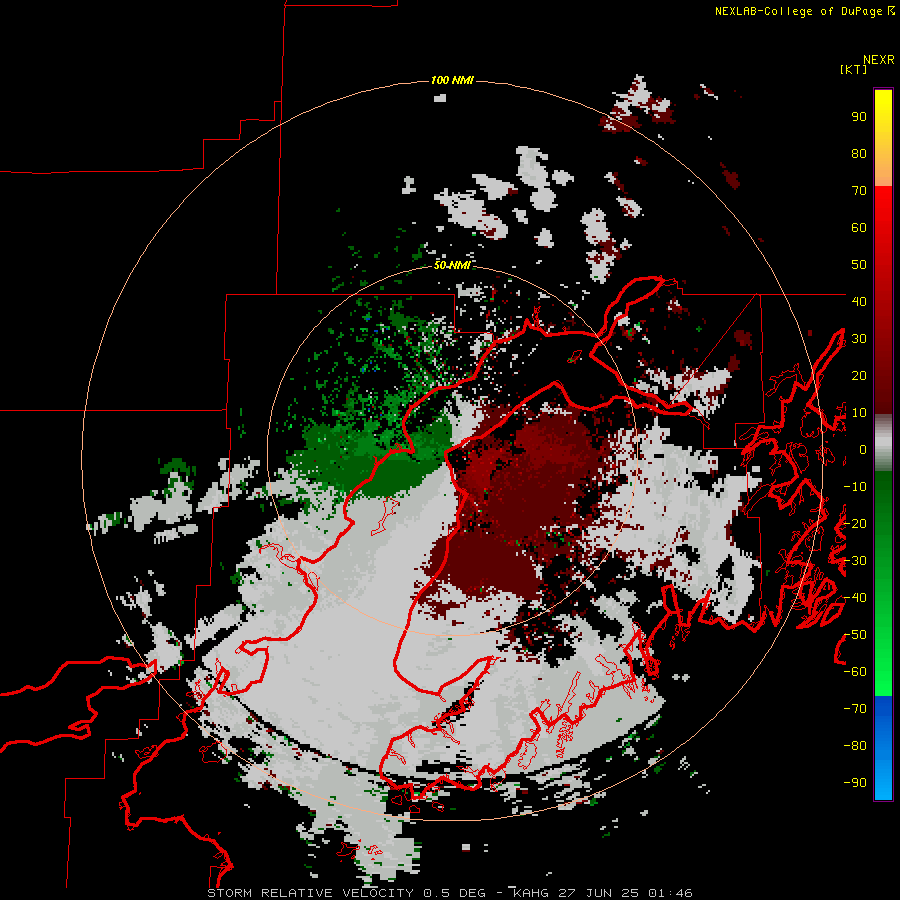The width and height of the screenshot is (900, 900).
Task: Click the 0 value on velocity scale
Action: (x=863, y=449)
